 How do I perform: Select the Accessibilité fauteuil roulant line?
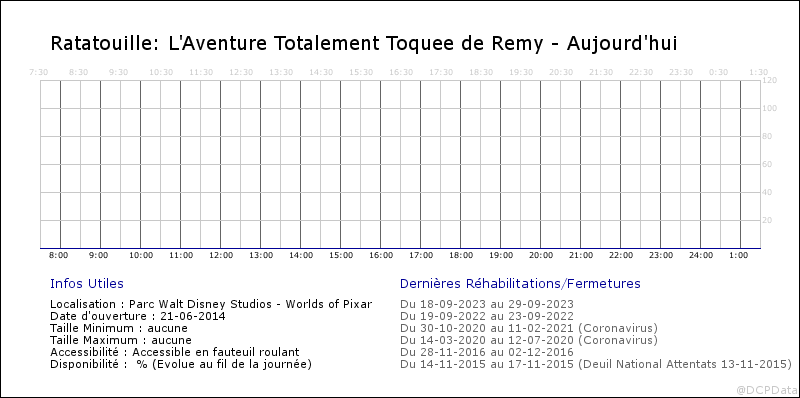(x=174, y=352)
